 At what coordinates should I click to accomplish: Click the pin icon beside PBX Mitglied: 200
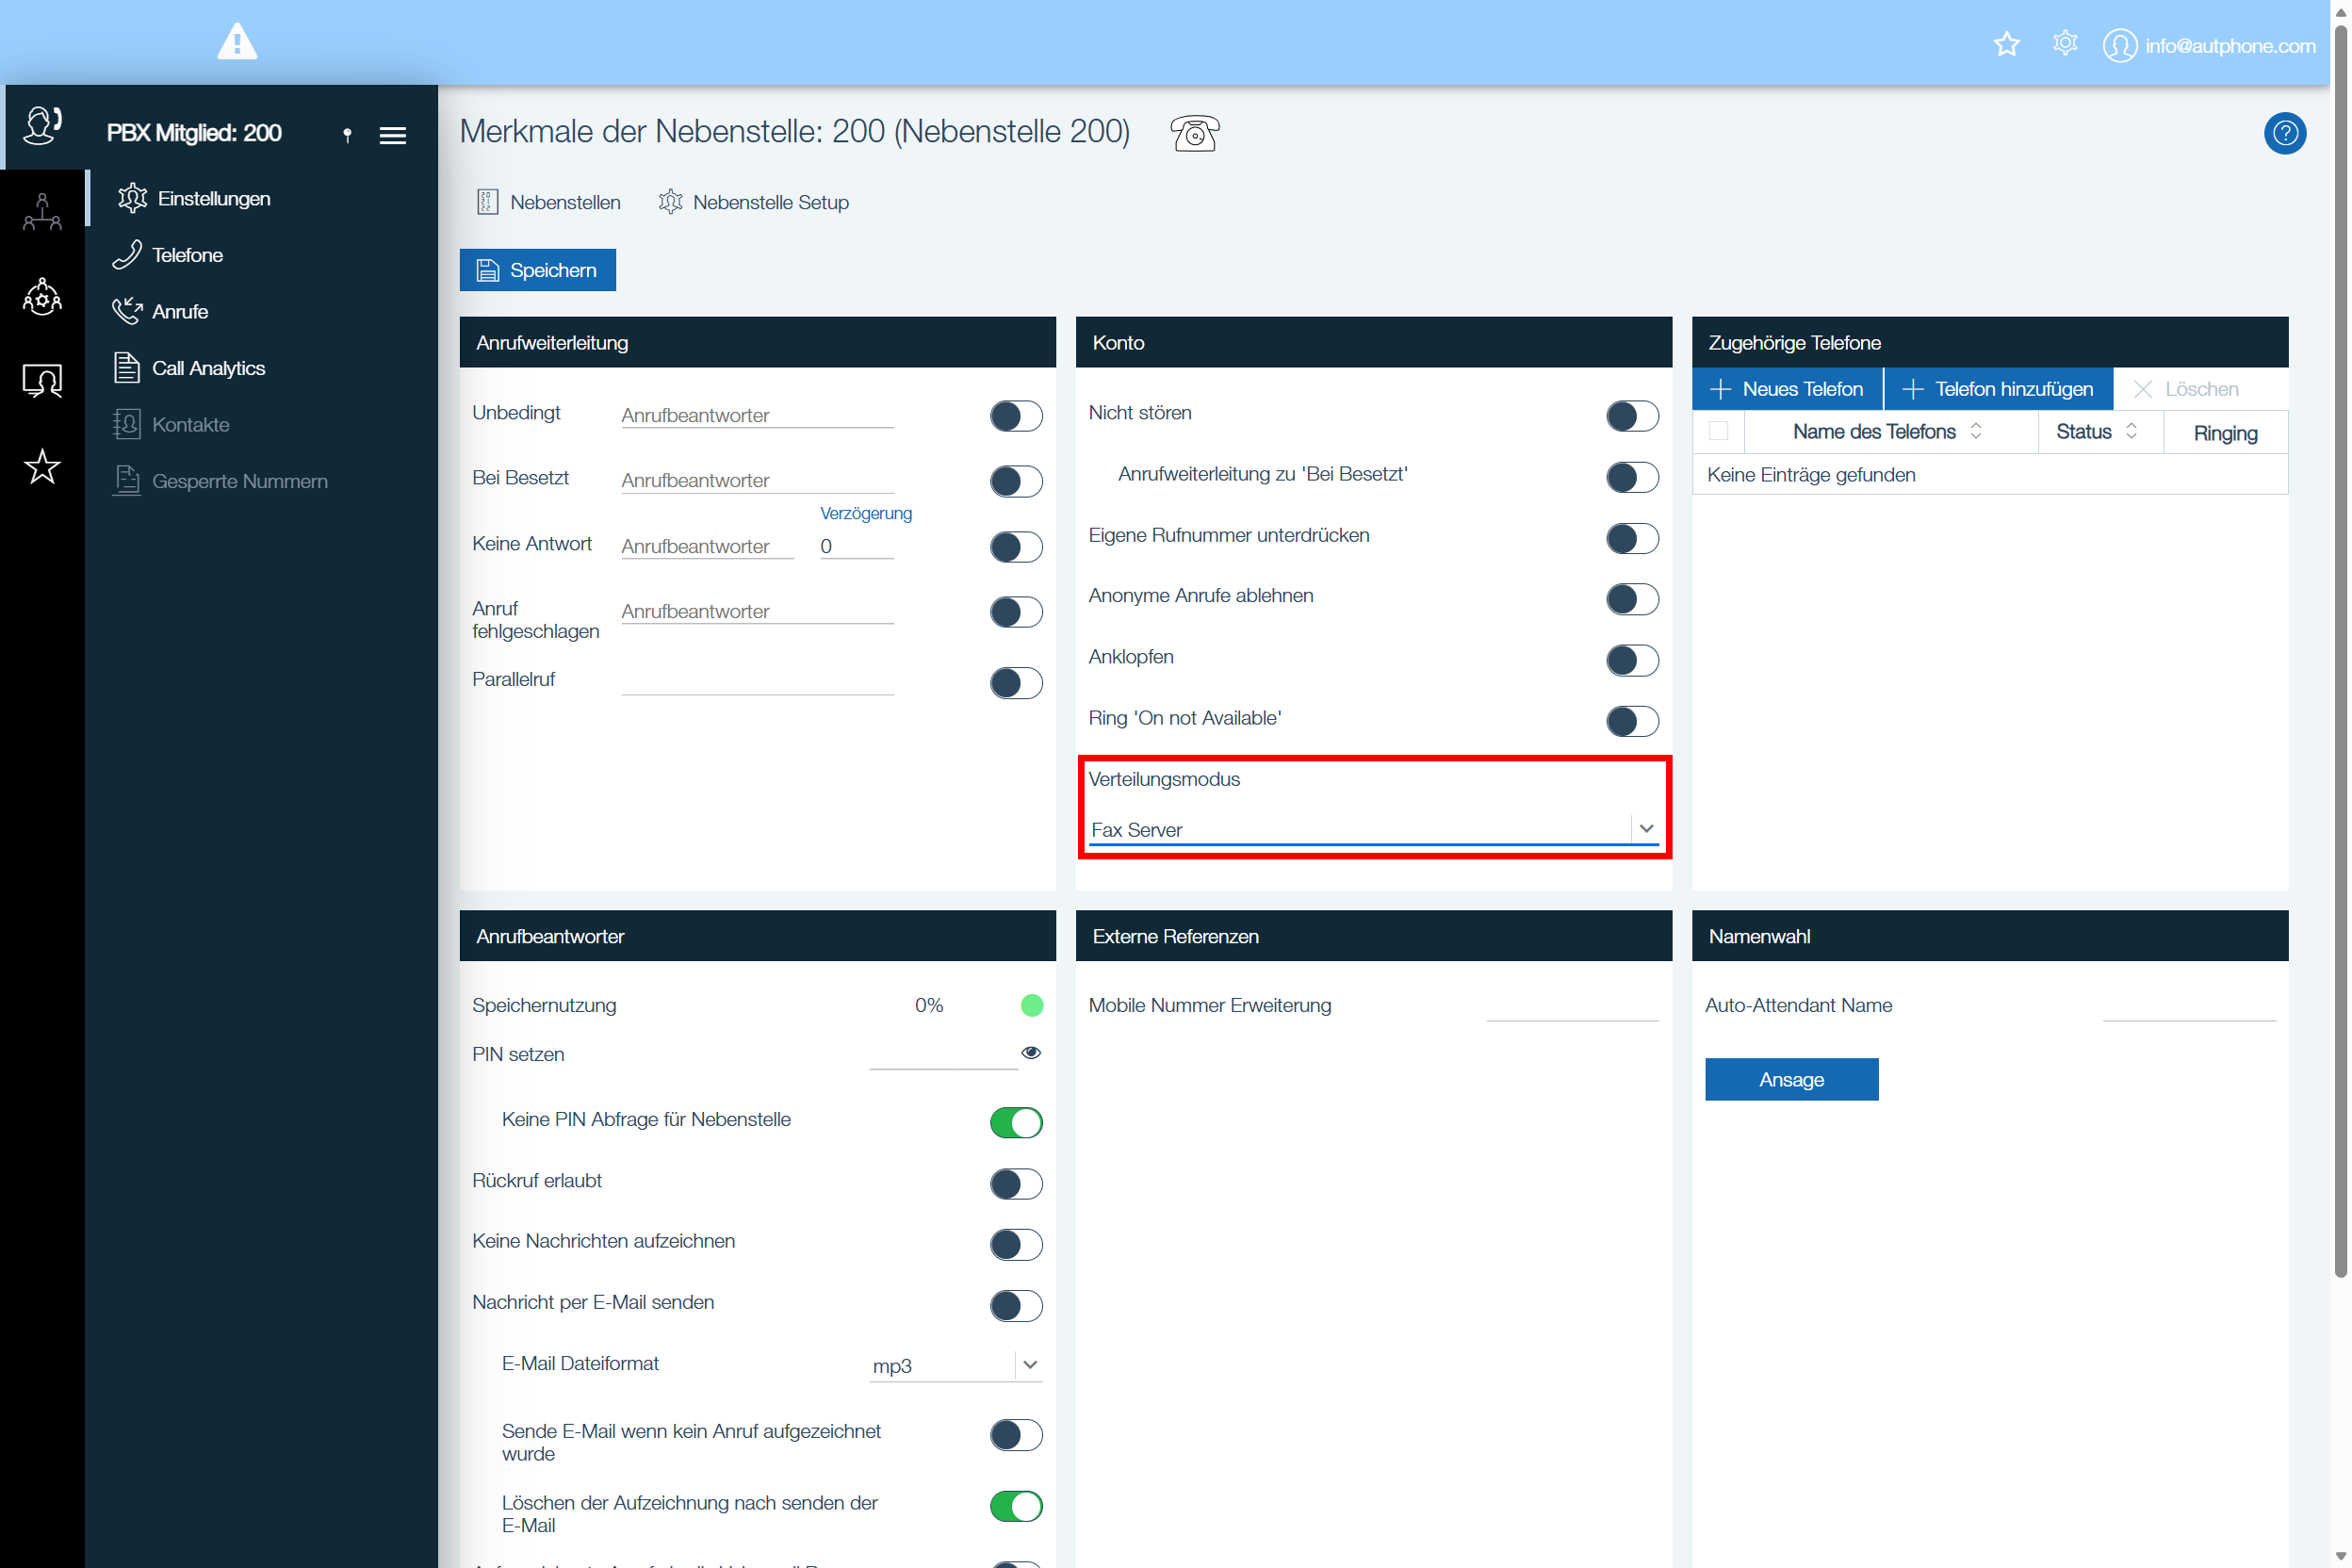(x=347, y=135)
